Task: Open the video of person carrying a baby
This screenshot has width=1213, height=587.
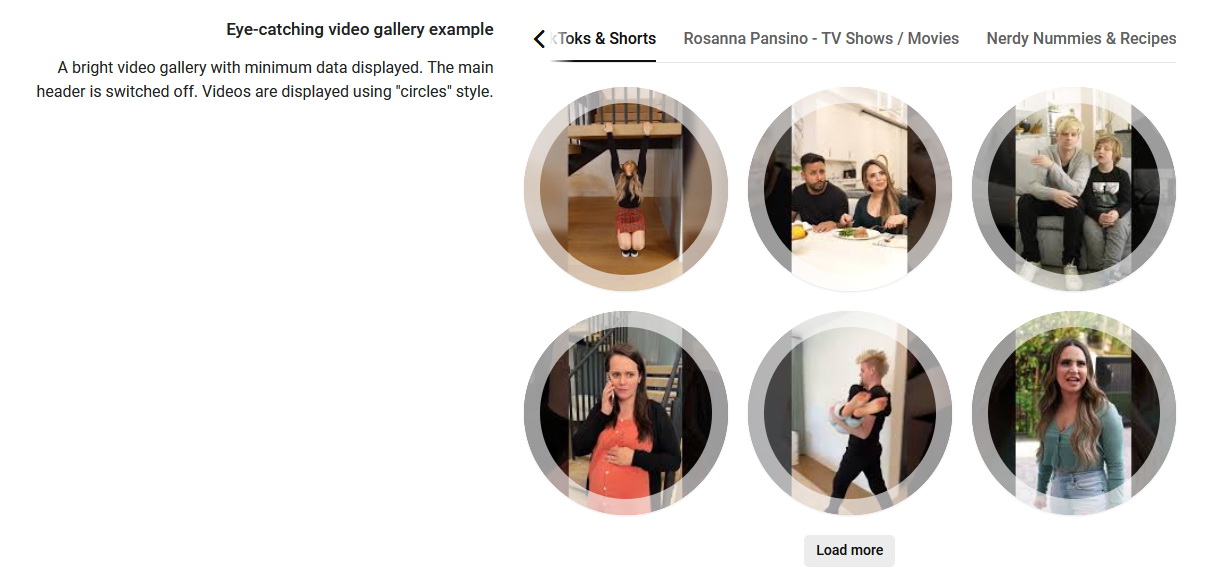Action: click(850, 413)
